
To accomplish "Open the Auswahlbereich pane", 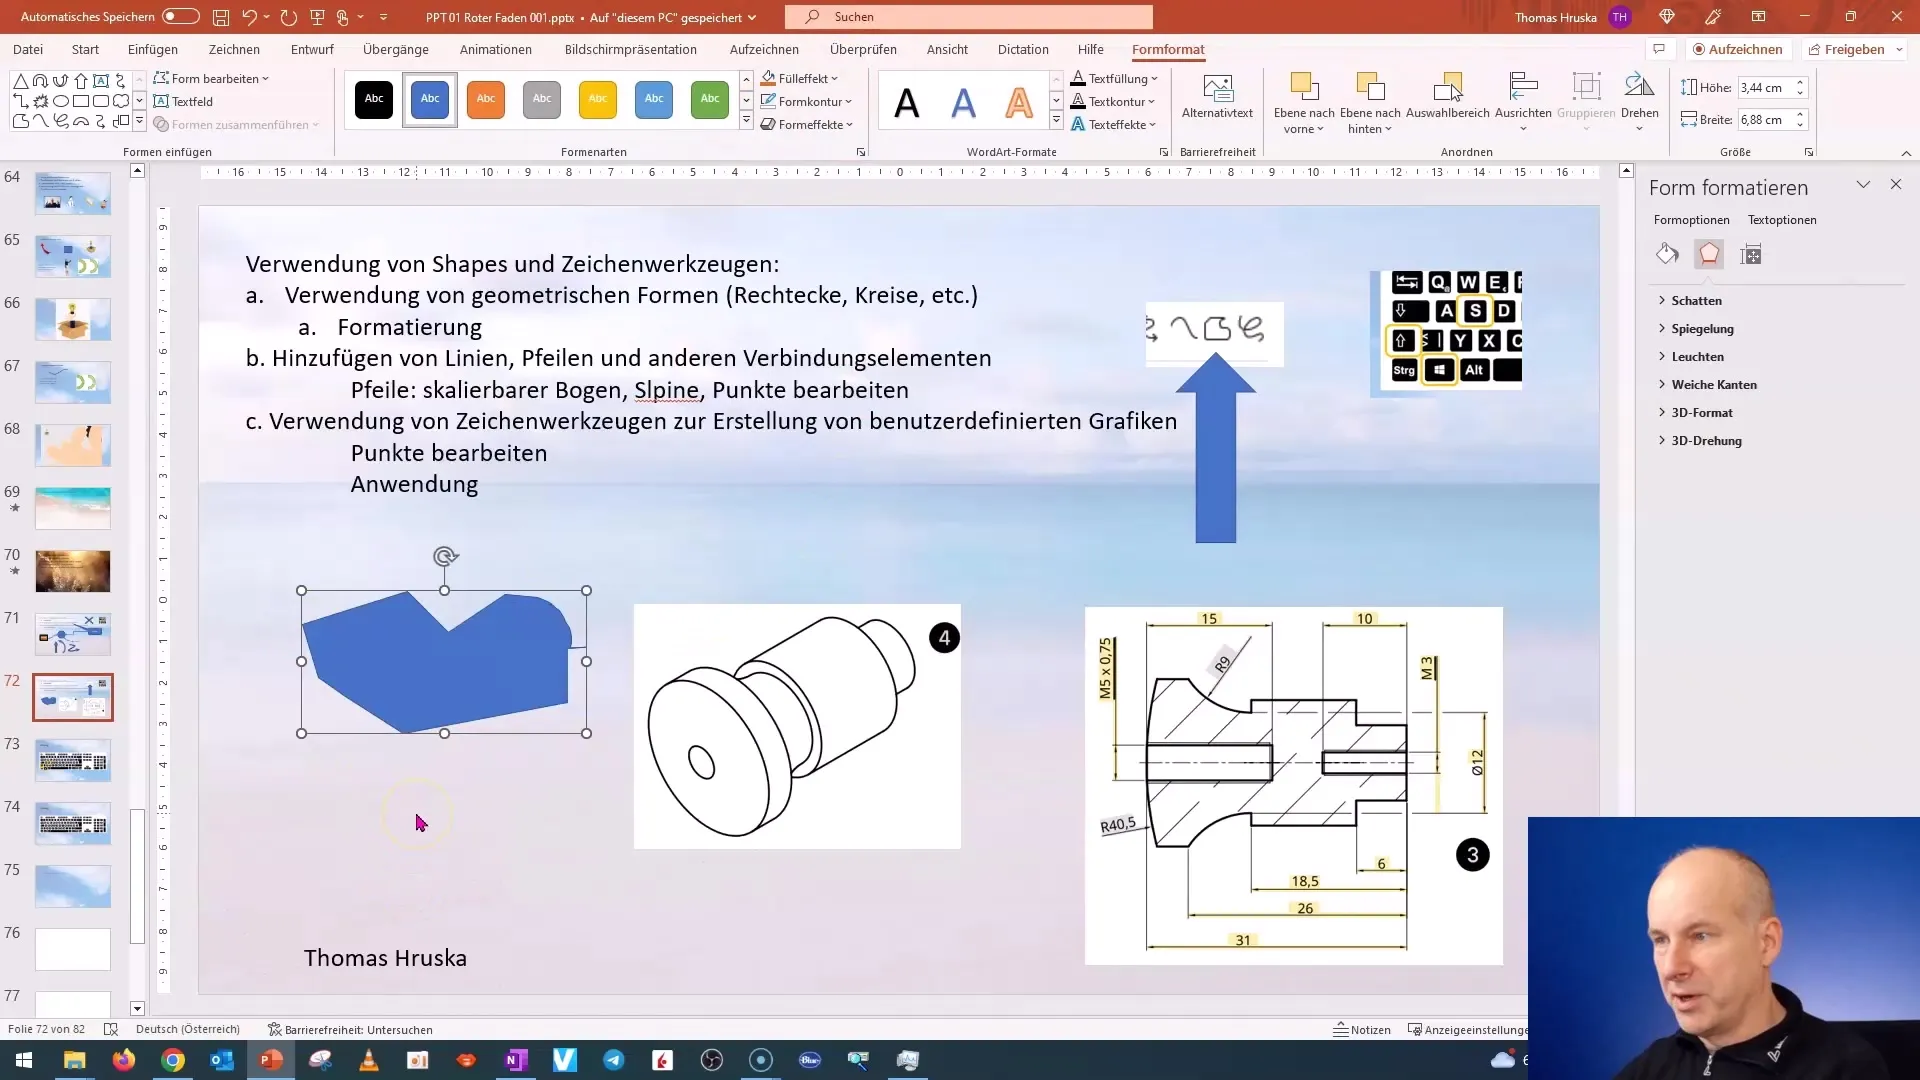I will coord(1447,96).
